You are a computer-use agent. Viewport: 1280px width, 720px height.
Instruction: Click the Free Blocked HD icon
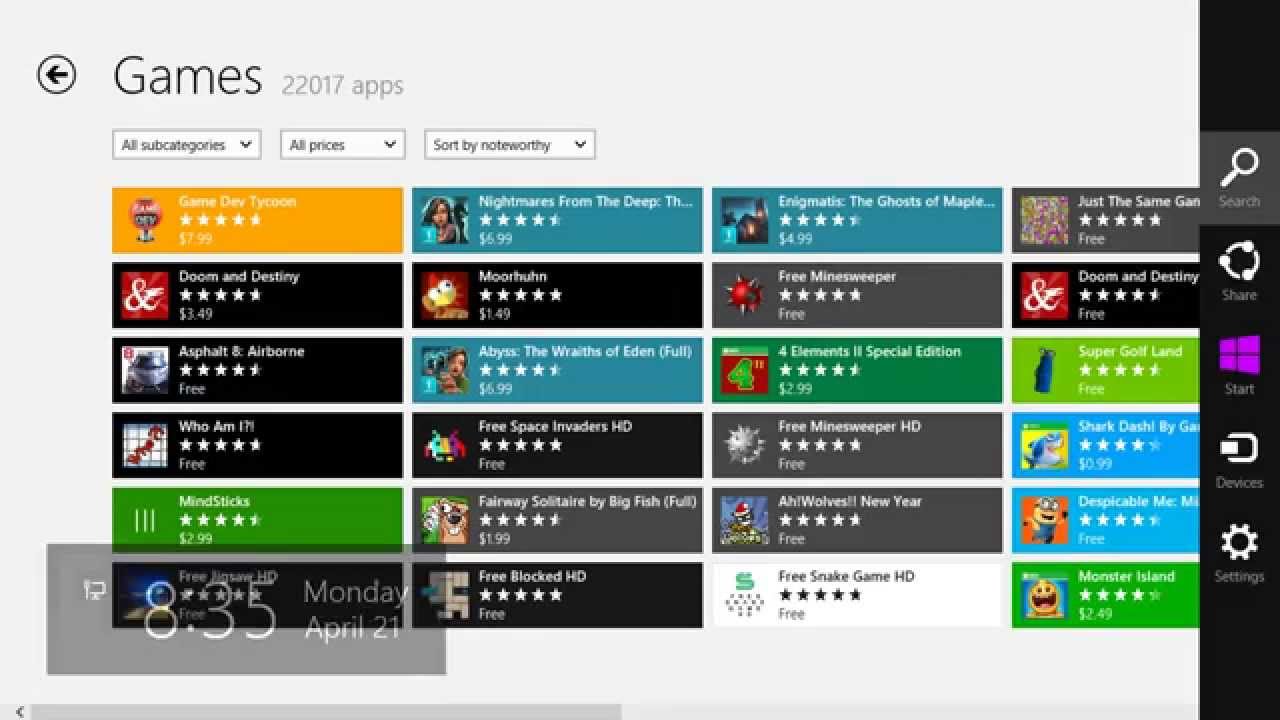445,595
